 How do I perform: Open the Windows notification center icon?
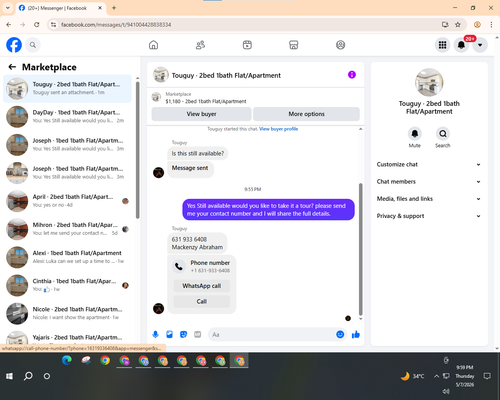[x=487, y=376]
